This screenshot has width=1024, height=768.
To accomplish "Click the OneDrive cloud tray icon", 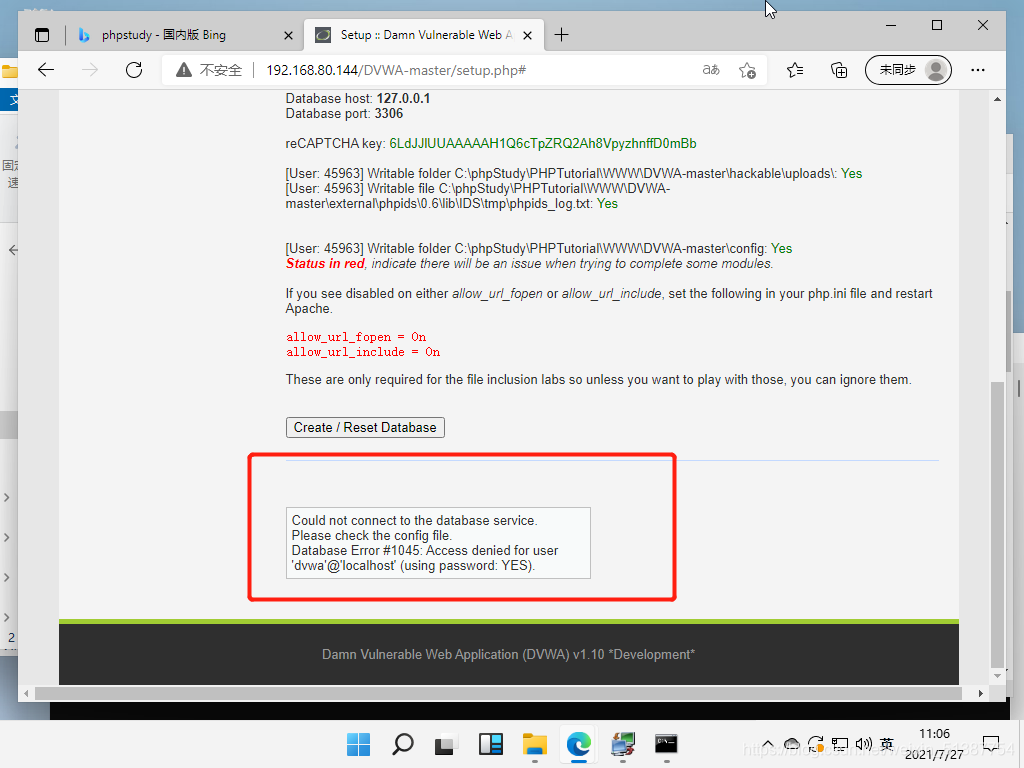I will coord(792,744).
